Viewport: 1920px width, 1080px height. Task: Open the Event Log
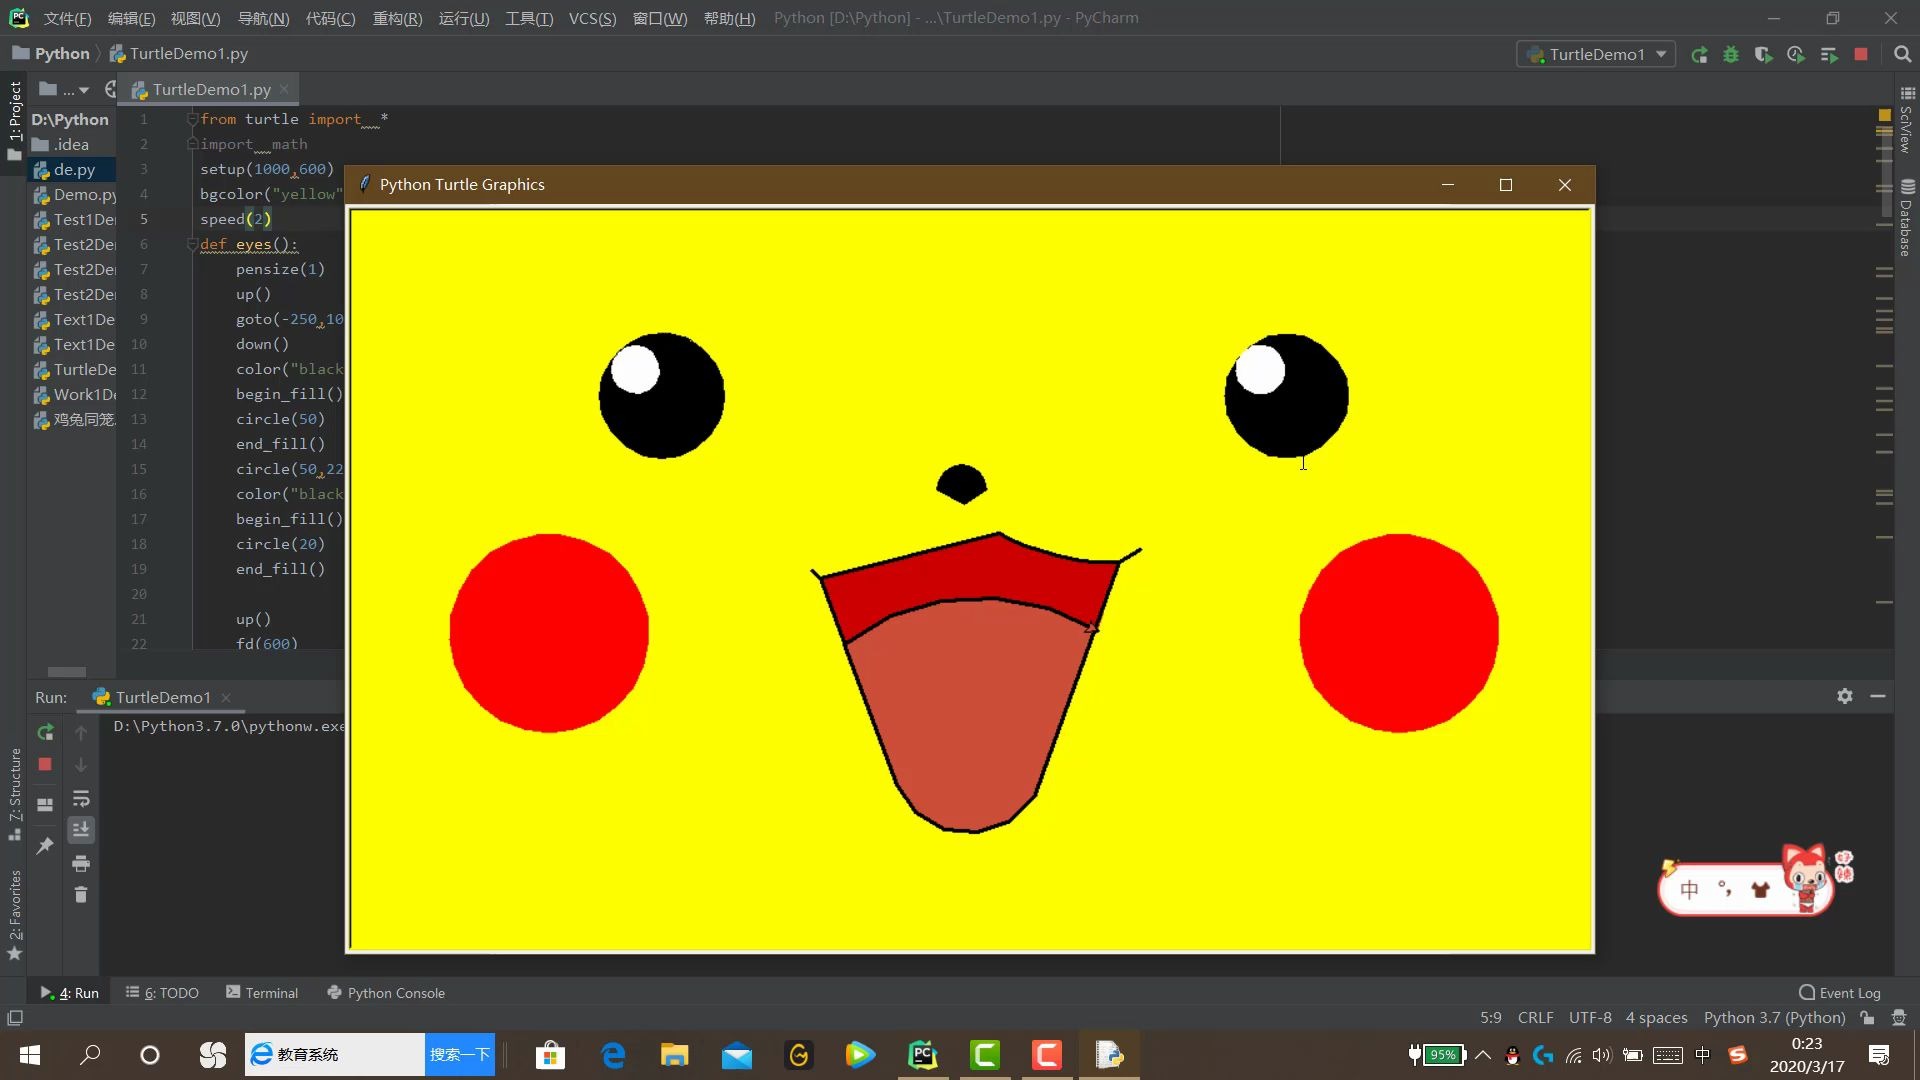1840,993
